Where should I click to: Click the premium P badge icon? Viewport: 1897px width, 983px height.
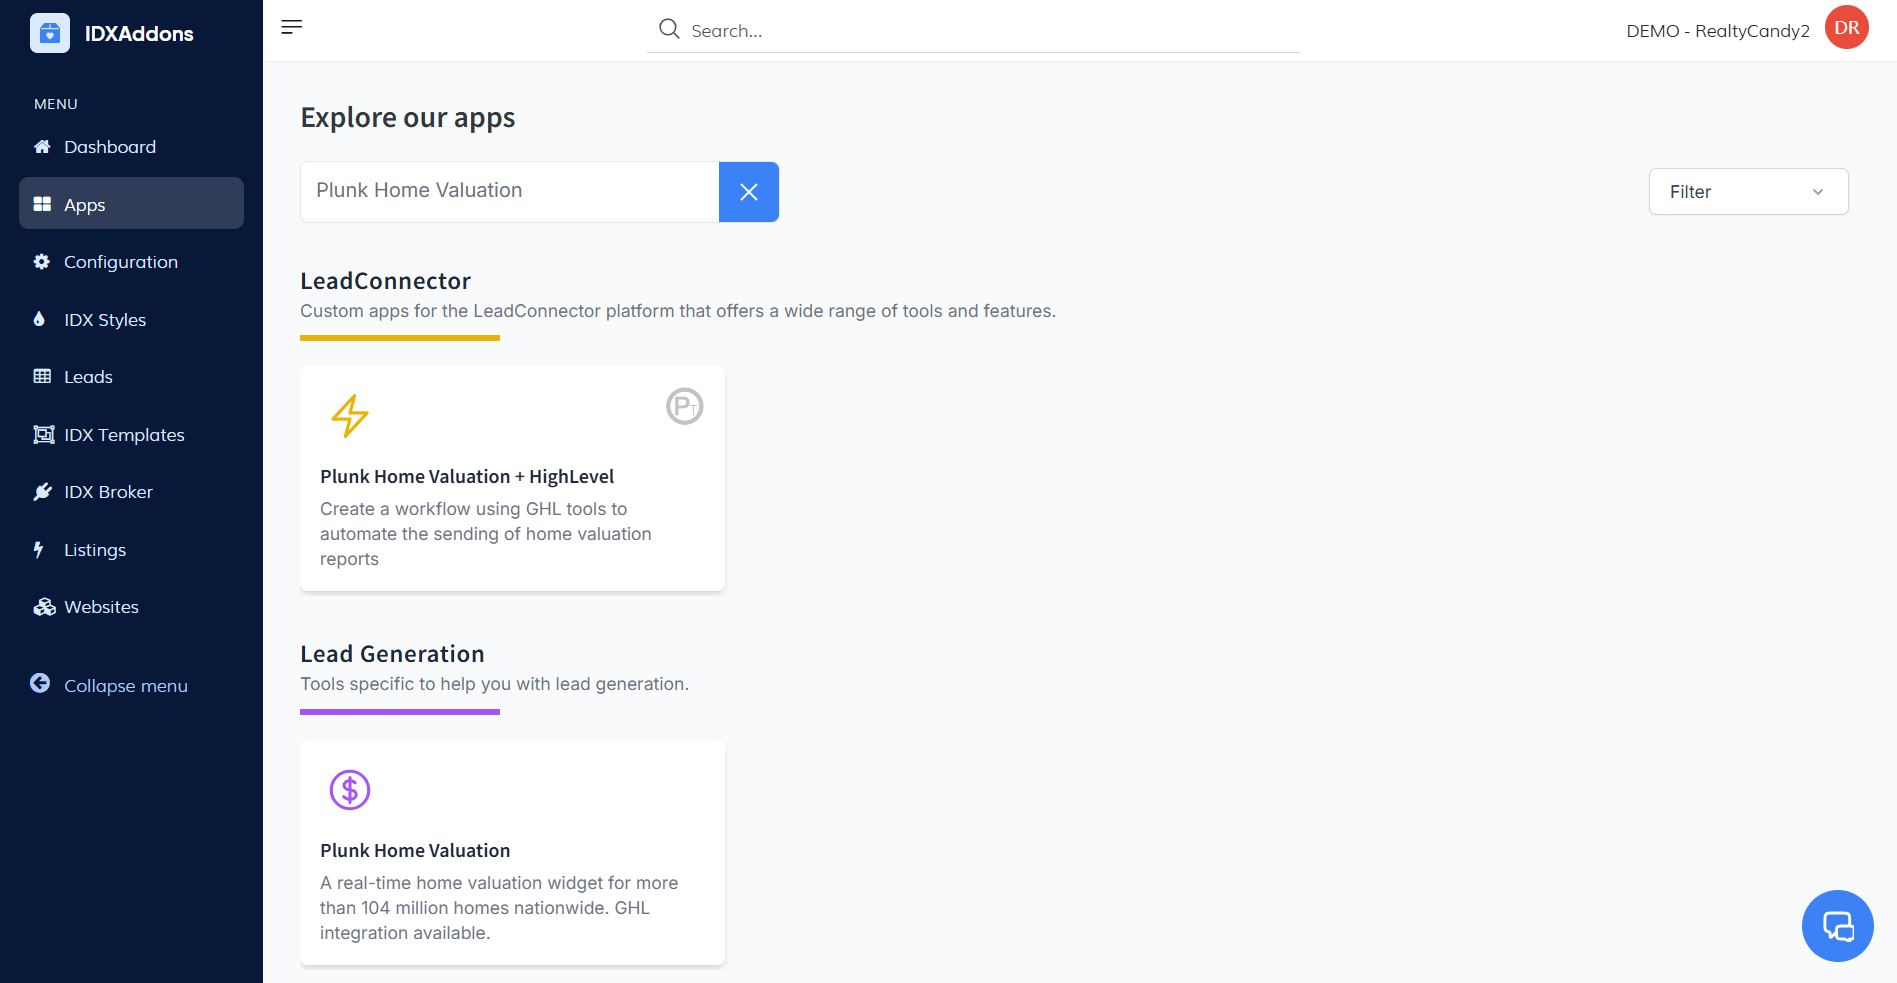coord(685,406)
